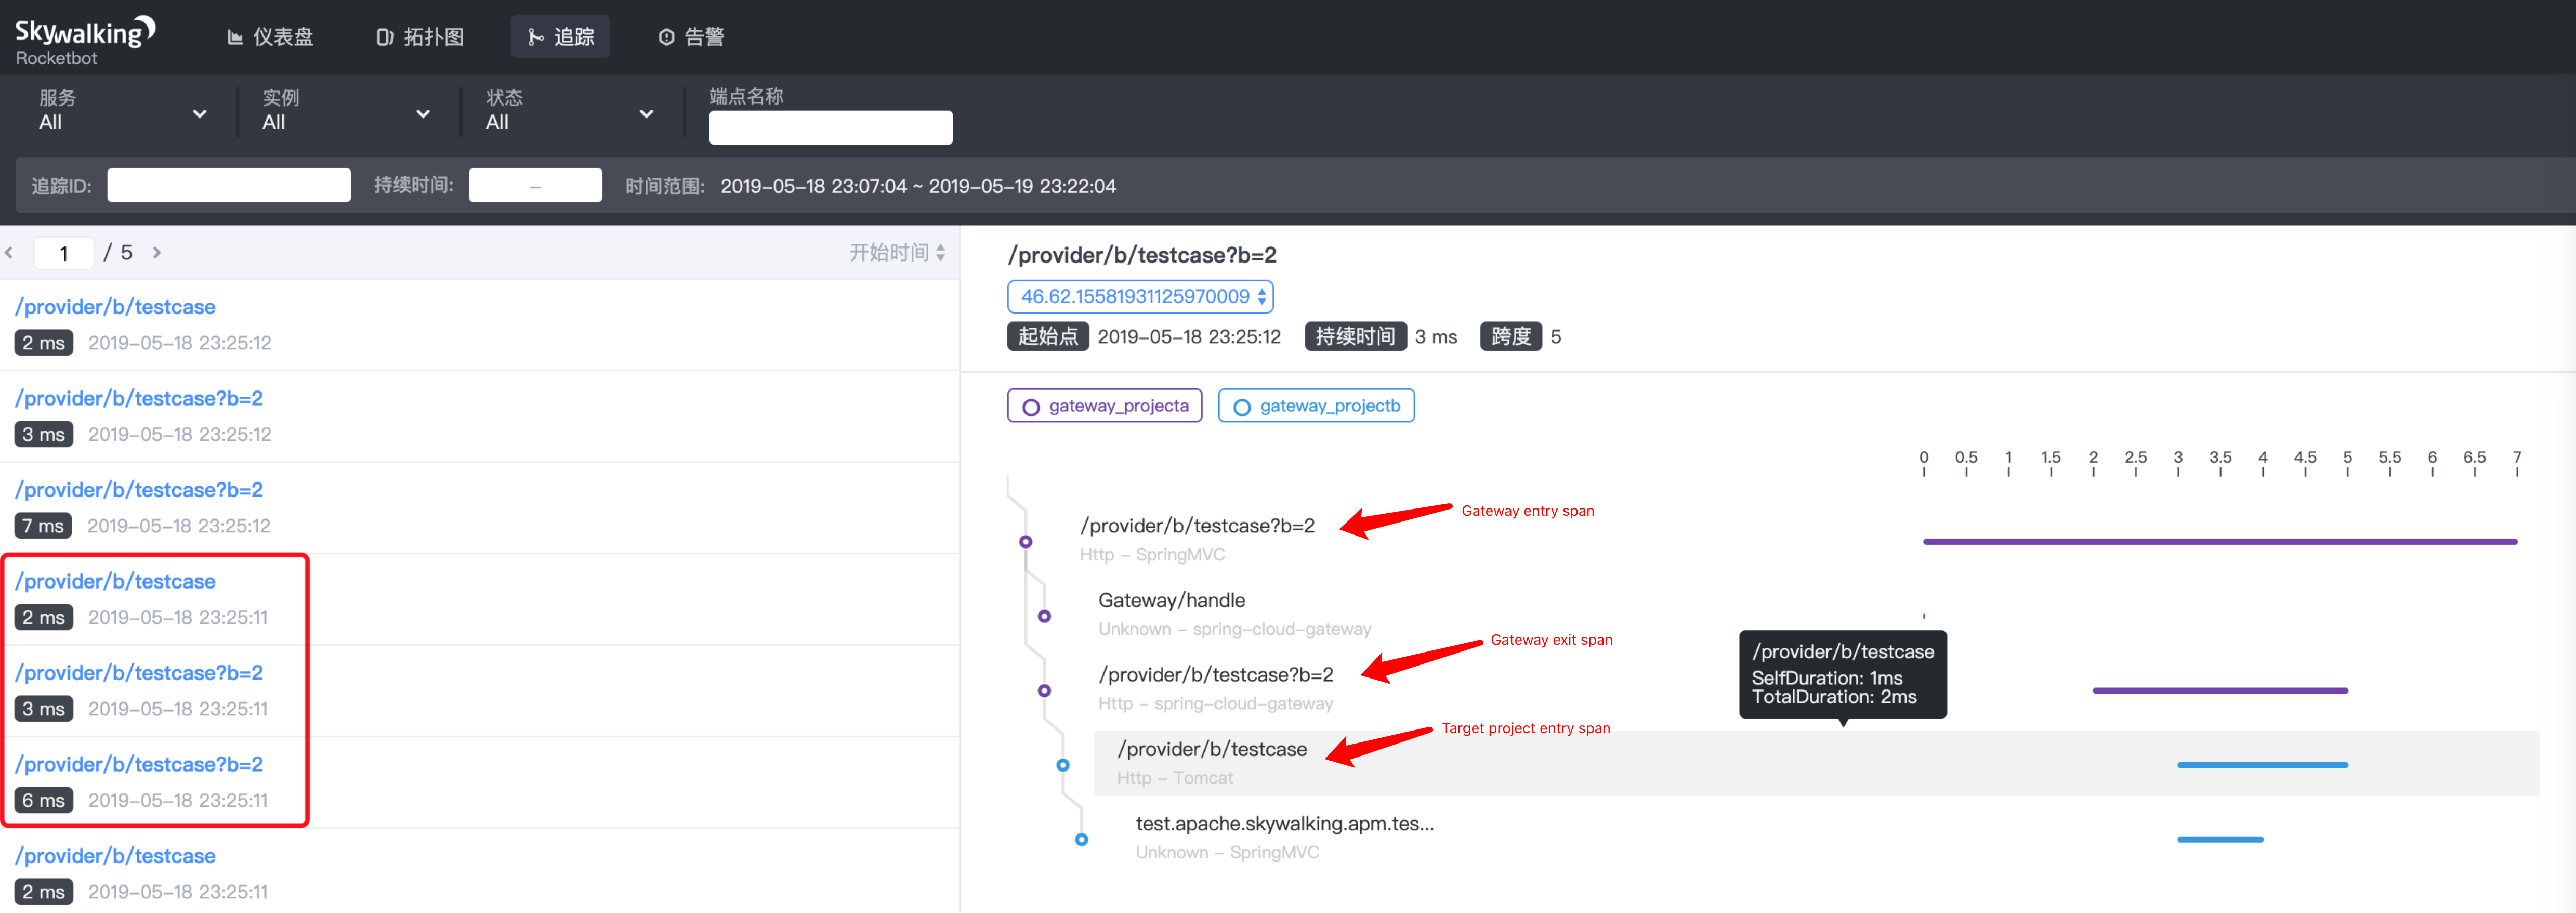Click the 跨度 span count label
Viewport: 2576px width, 913px height.
click(1510, 337)
